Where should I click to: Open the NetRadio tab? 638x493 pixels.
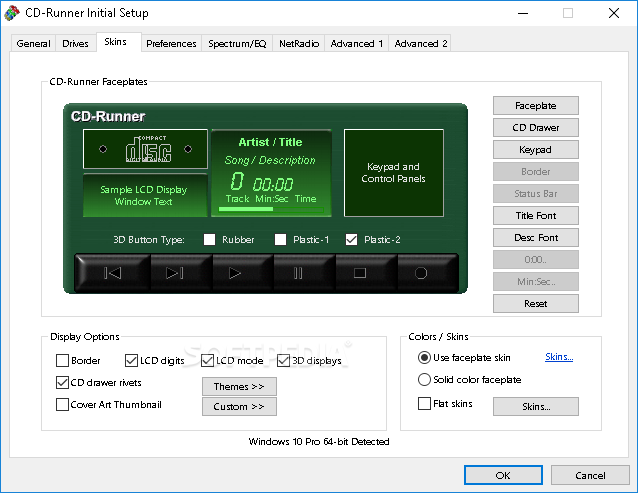tap(299, 44)
